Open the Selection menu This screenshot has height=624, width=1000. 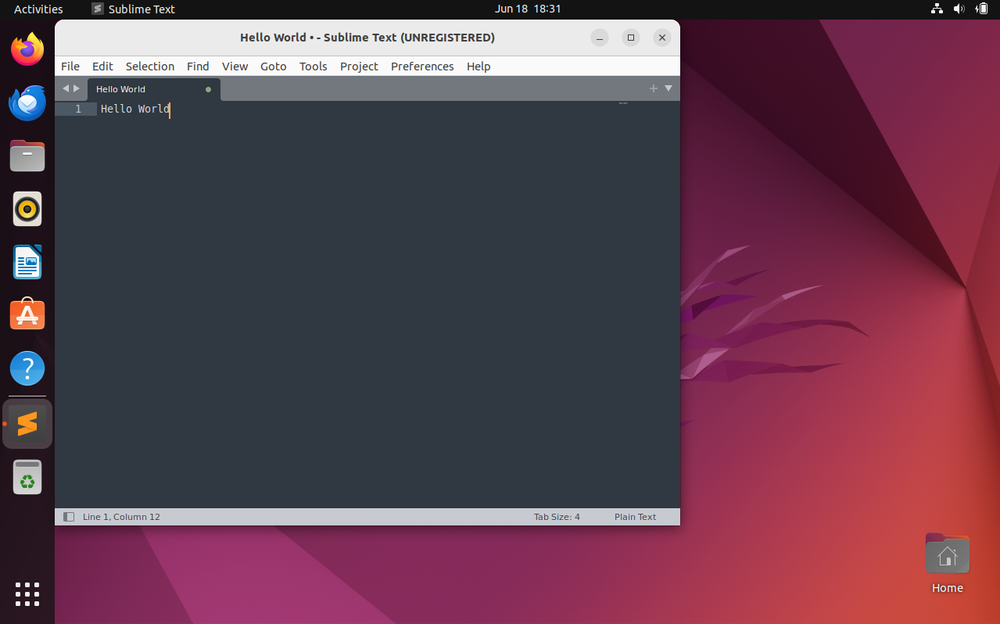(150, 66)
